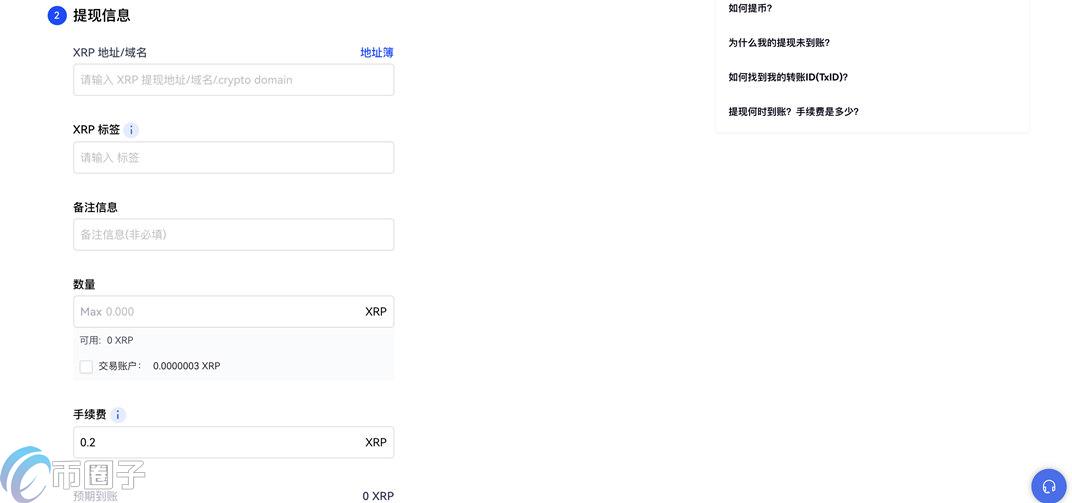Tick the 交易账户 checkbox
Screen dimensions: 1072x503
[x=86, y=367]
